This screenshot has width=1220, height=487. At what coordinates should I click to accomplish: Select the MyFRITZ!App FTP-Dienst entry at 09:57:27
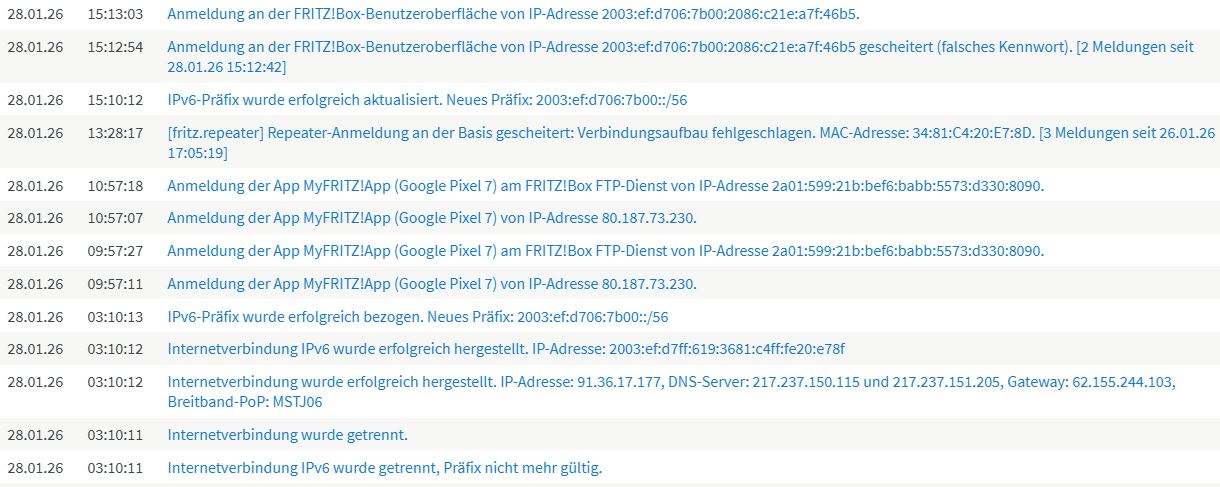(605, 251)
